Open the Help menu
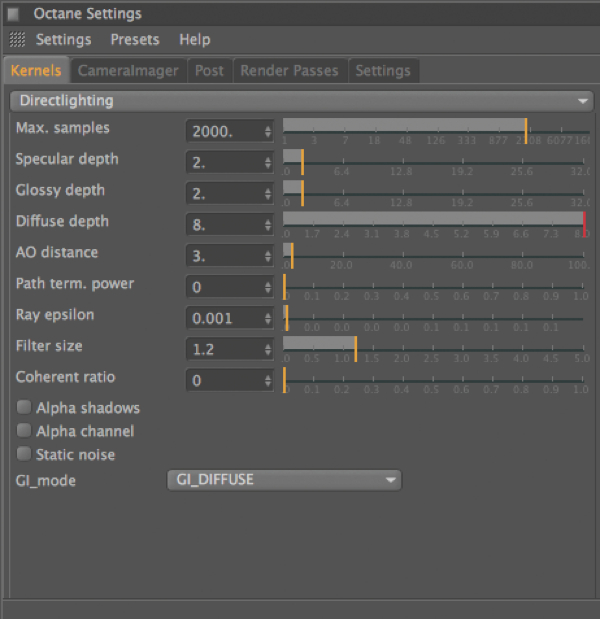The width and height of the screenshot is (600, 619). (195, 40)
